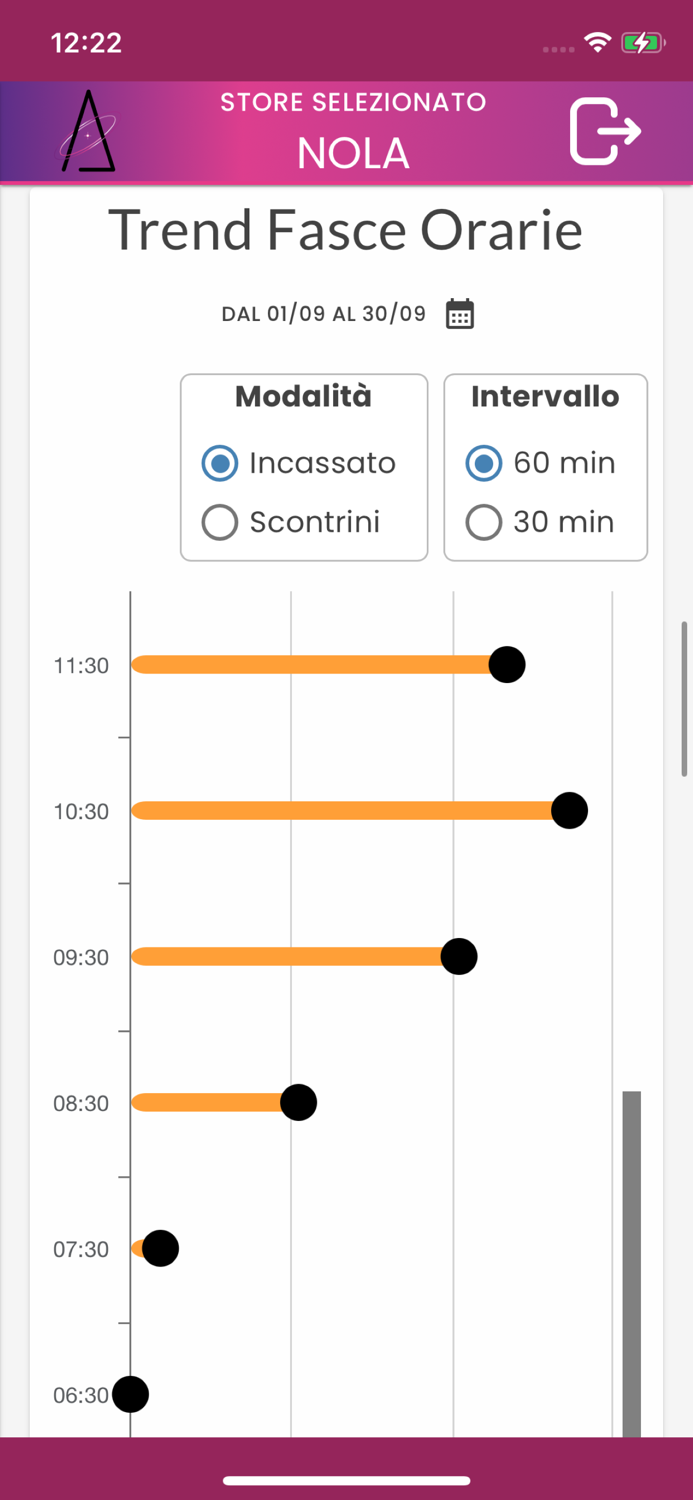This screenshot has width=693, height=1500.
Task: Open the calendar icon next to the date range
Action: (x=458, y=313)
